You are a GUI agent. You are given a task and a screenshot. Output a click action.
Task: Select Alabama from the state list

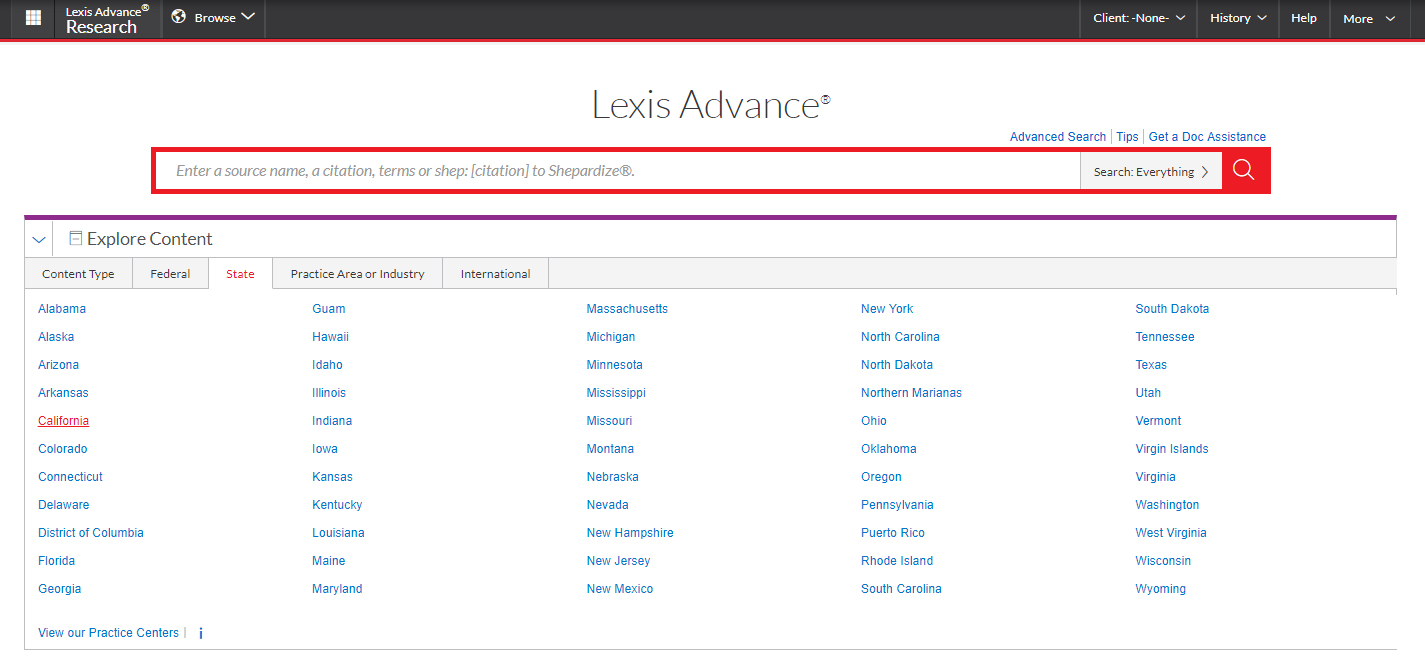[62, 309]
